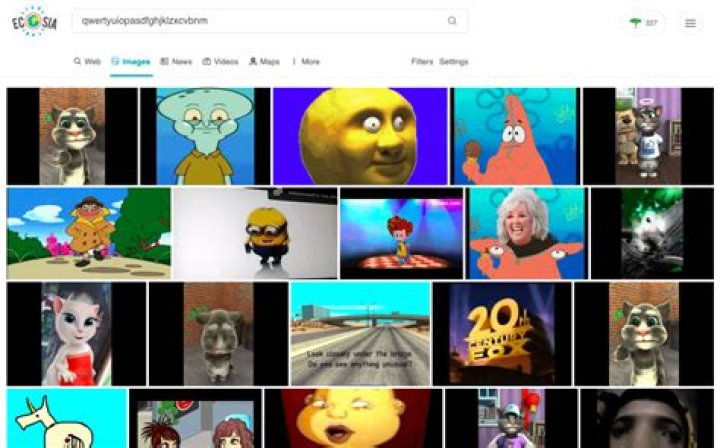Expand the More options menu
Screen dimensions: 720x448
(306, 62)
